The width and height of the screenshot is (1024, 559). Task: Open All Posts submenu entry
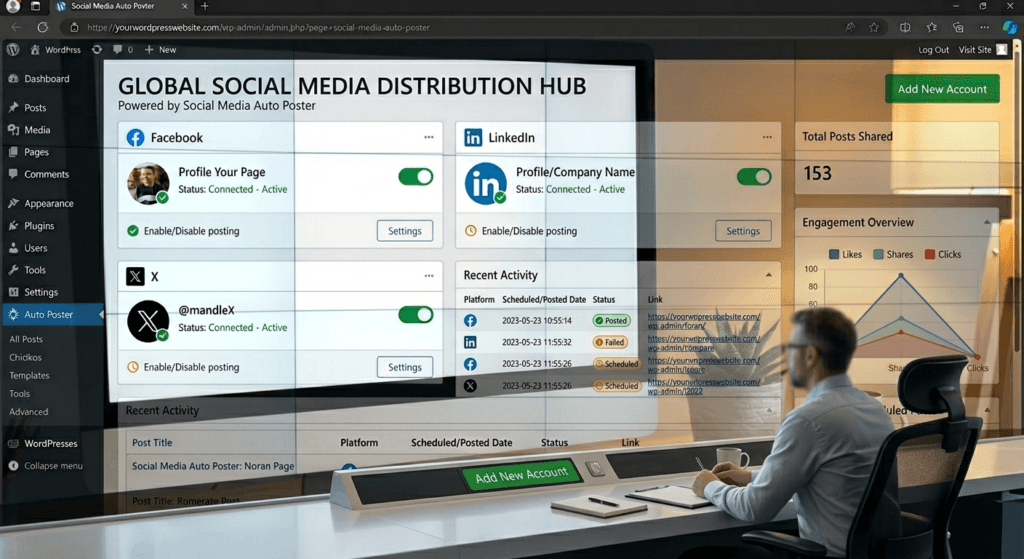(x=26, y=340)
